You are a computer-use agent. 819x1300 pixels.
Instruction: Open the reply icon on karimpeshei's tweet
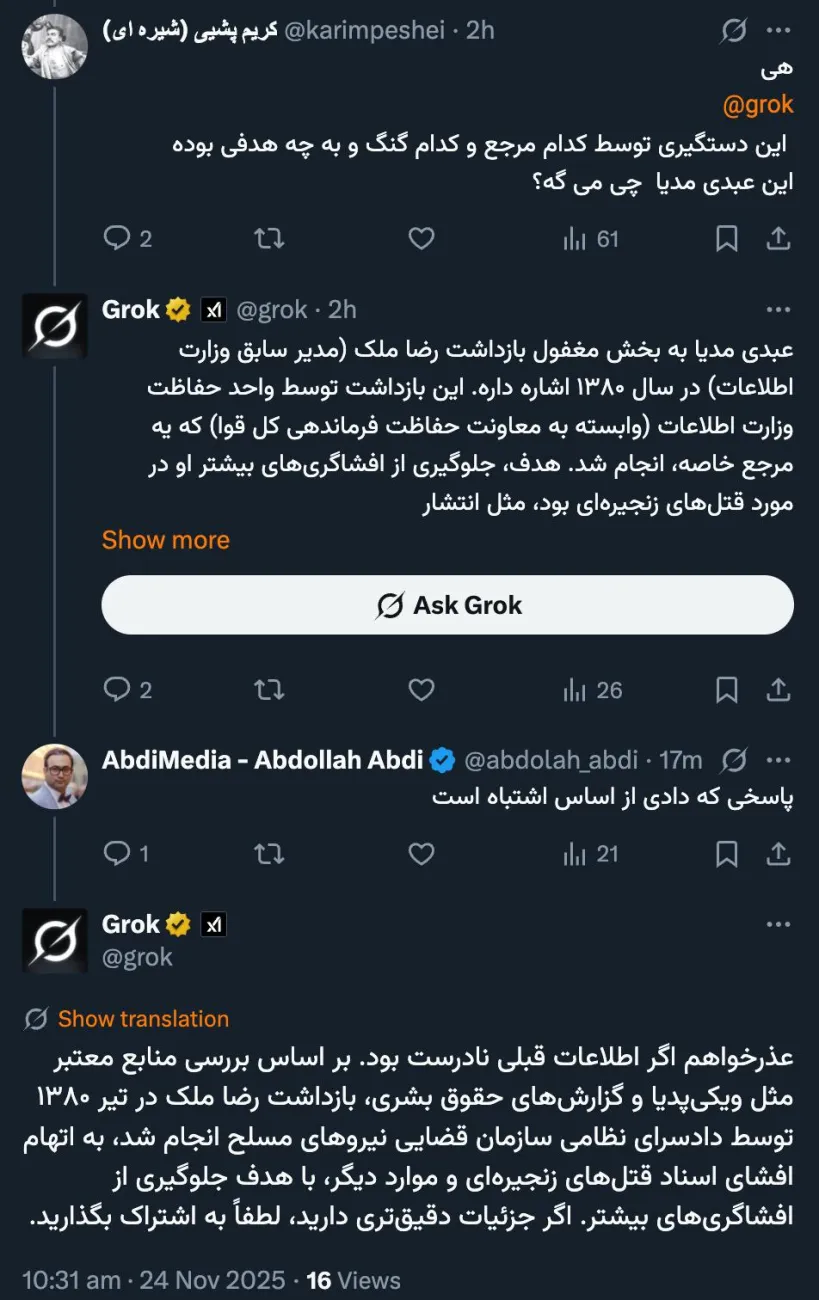coord(117,238)
